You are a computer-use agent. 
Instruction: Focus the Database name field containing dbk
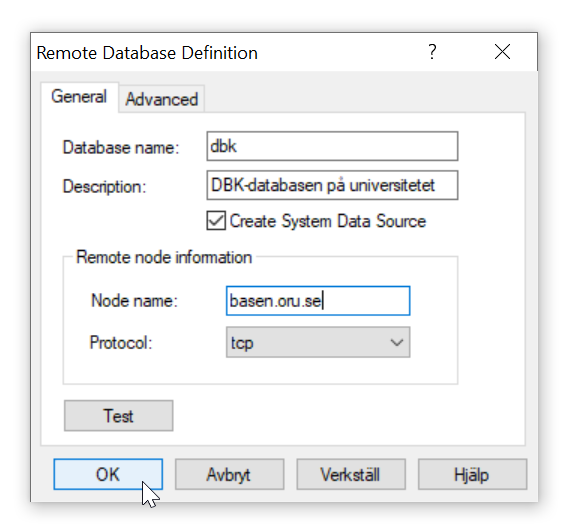[332, 146]
